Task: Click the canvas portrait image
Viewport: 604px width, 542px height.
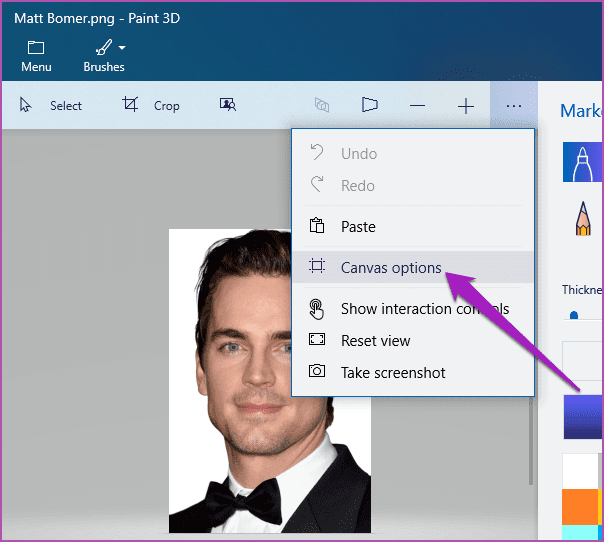Action: [x=270, y=381]
